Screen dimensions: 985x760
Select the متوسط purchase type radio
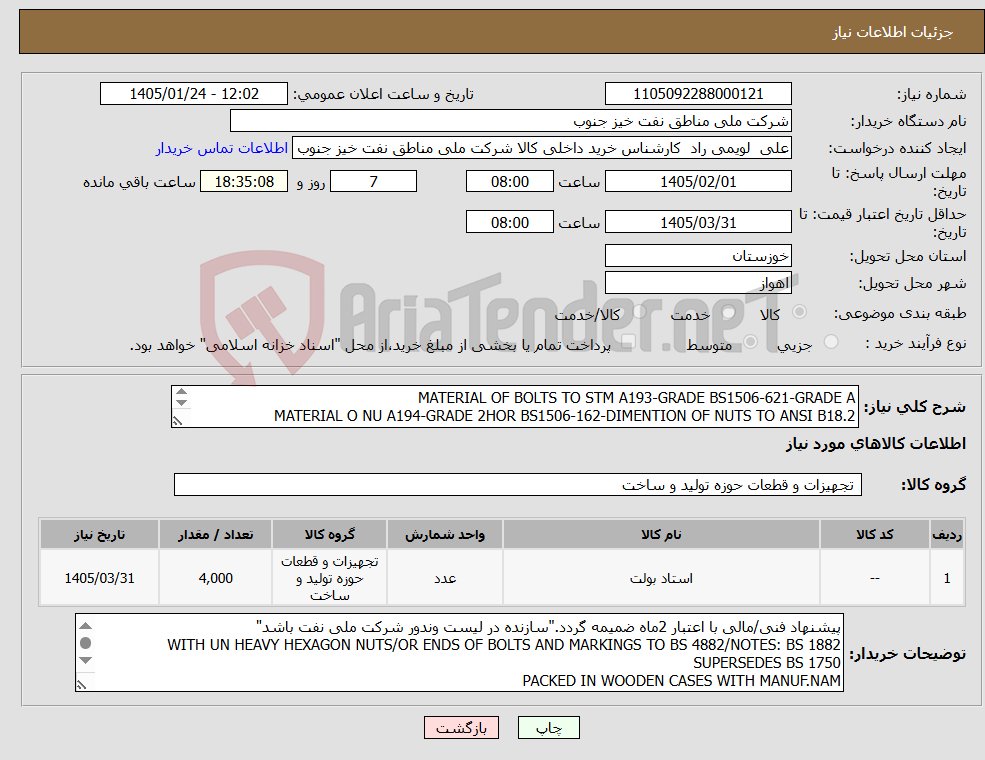tap(751, 342)
